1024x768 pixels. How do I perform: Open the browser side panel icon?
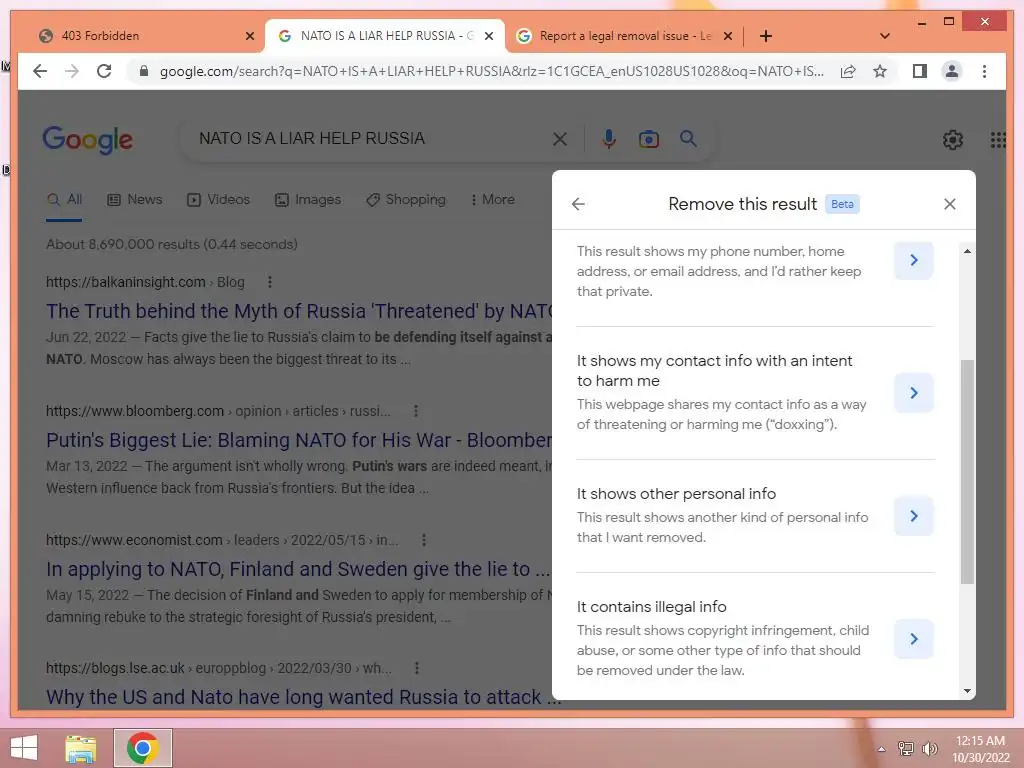(920, 71)
